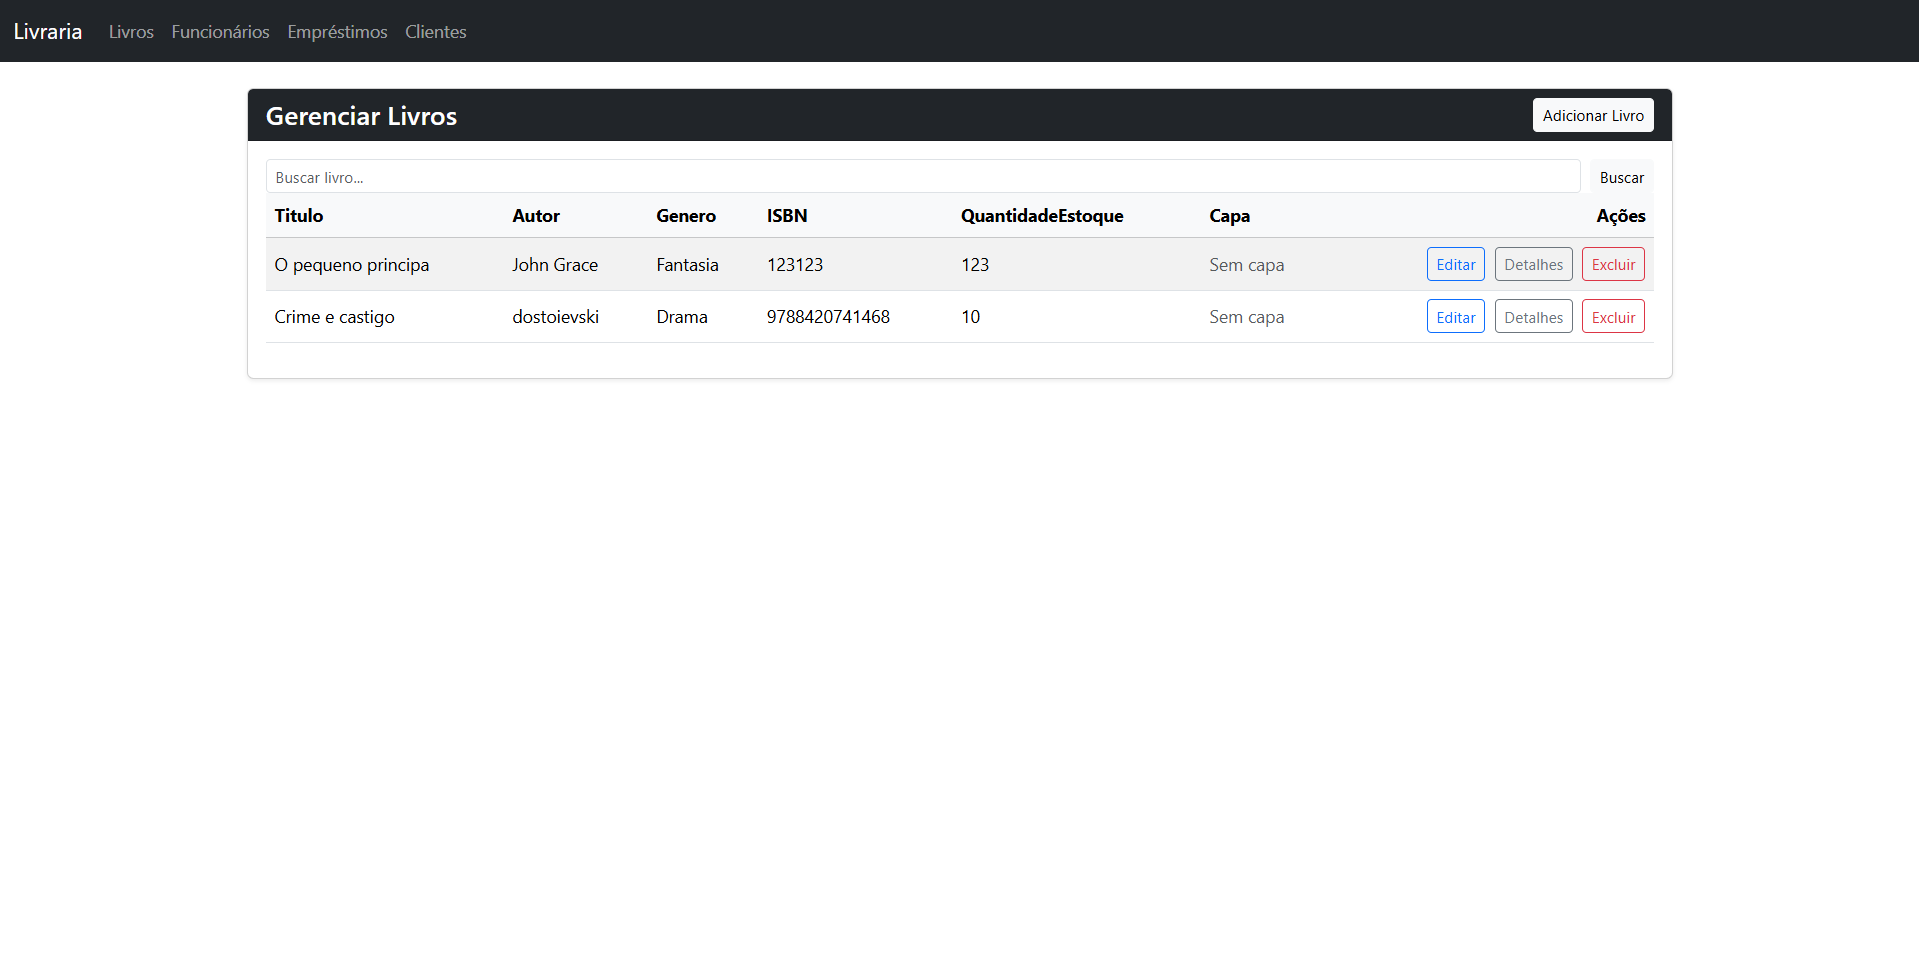Edit the O pequeno principa book
The image size is (1919, 953).
point(1455,264)
